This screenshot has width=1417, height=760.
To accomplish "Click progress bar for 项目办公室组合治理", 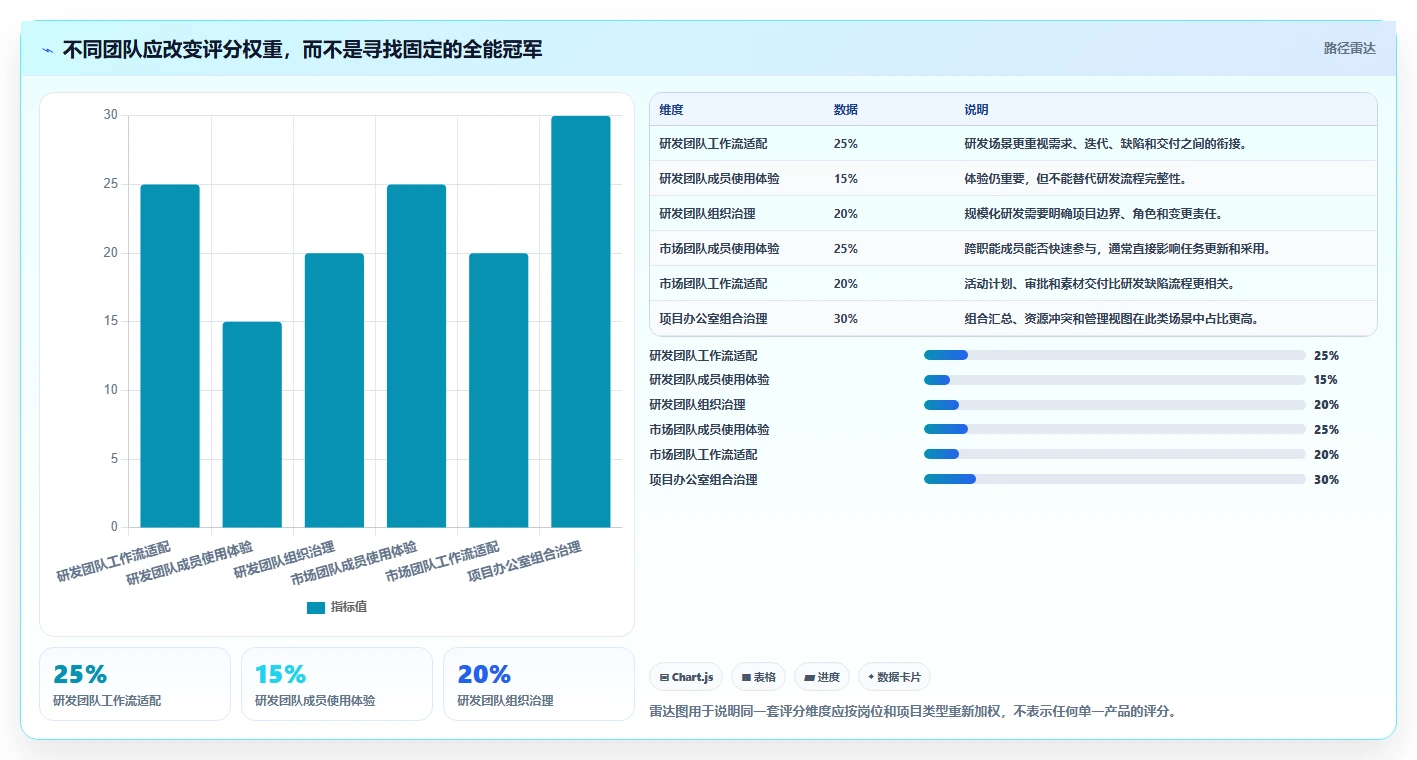I will (x=1115, y=479).
